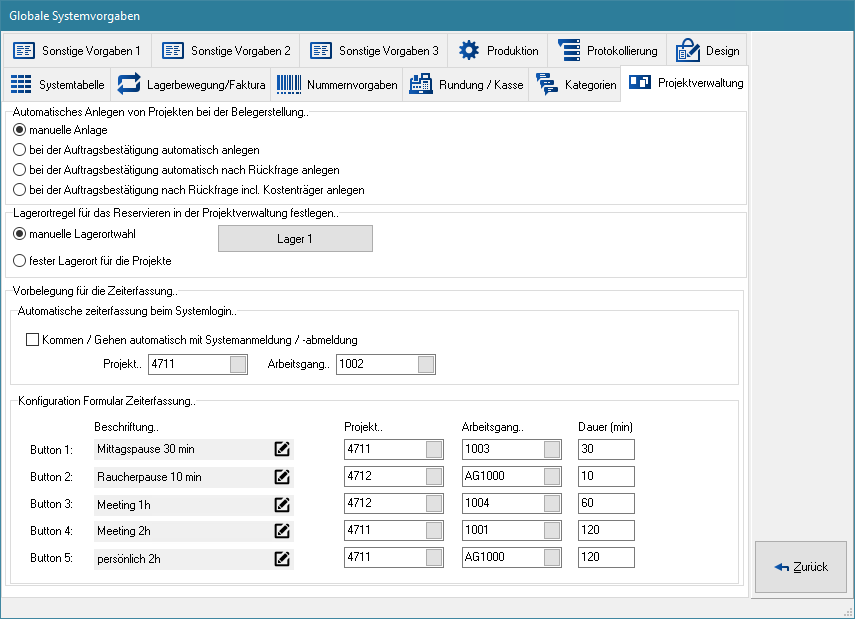The width and height of the screenshot is (855, 619).
Task: Enable Kommen / Gehen automatisch checkbox
Action: pos(33,340)
